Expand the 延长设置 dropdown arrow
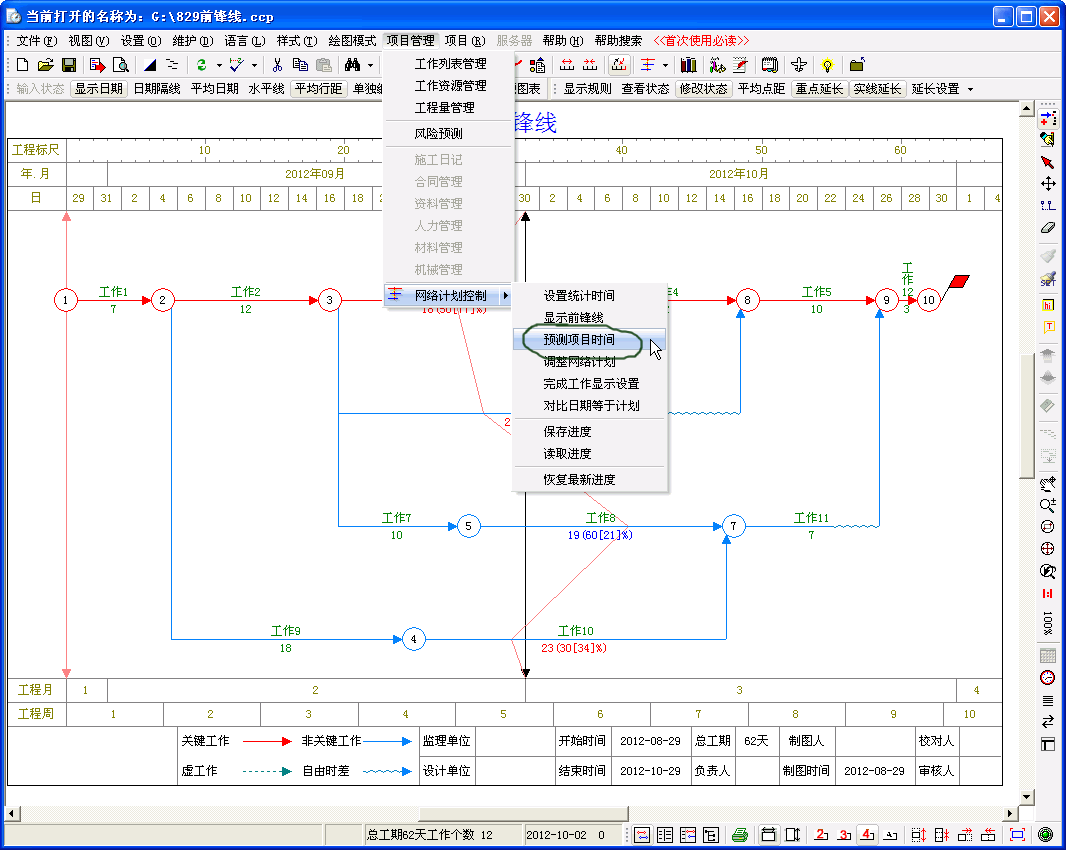This screenshot has width=1066, height=850. (x=969, y=89)
